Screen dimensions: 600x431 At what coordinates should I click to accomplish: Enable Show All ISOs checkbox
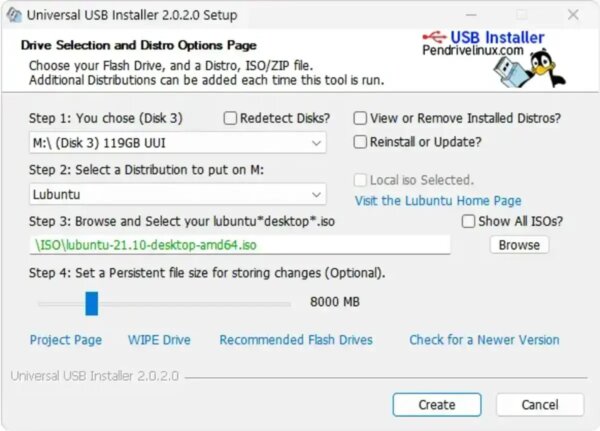468,221
